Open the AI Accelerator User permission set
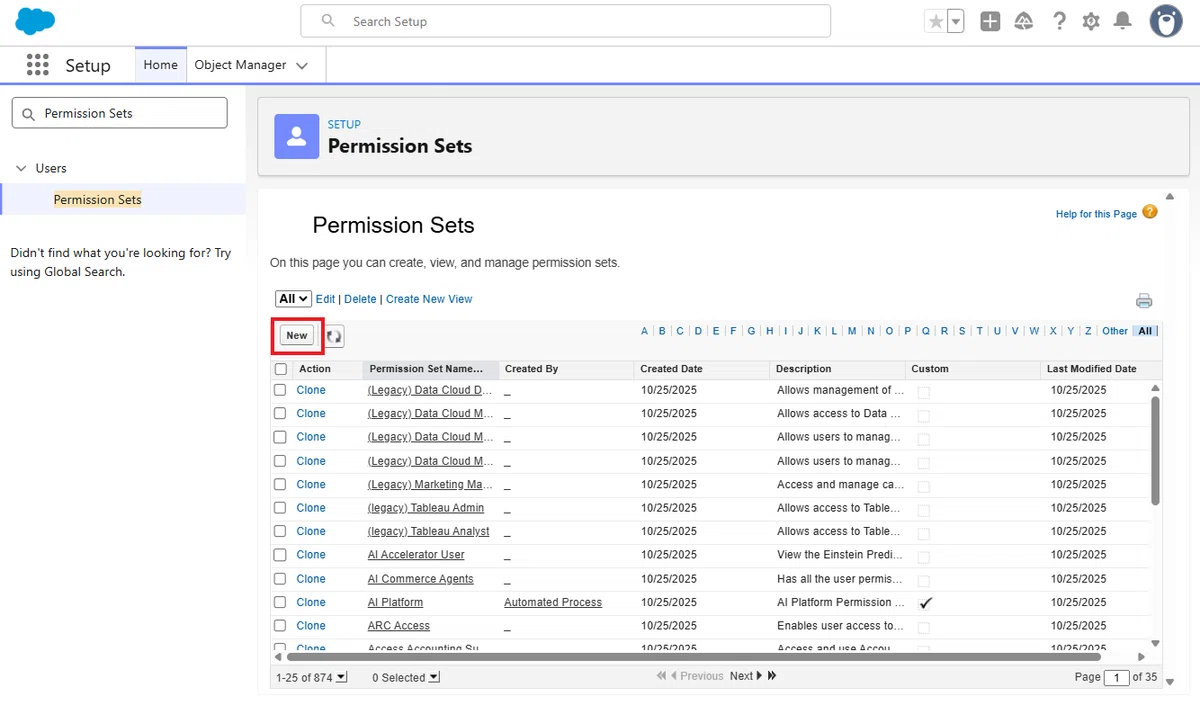The image size is (1200, 703). [416, 555]
